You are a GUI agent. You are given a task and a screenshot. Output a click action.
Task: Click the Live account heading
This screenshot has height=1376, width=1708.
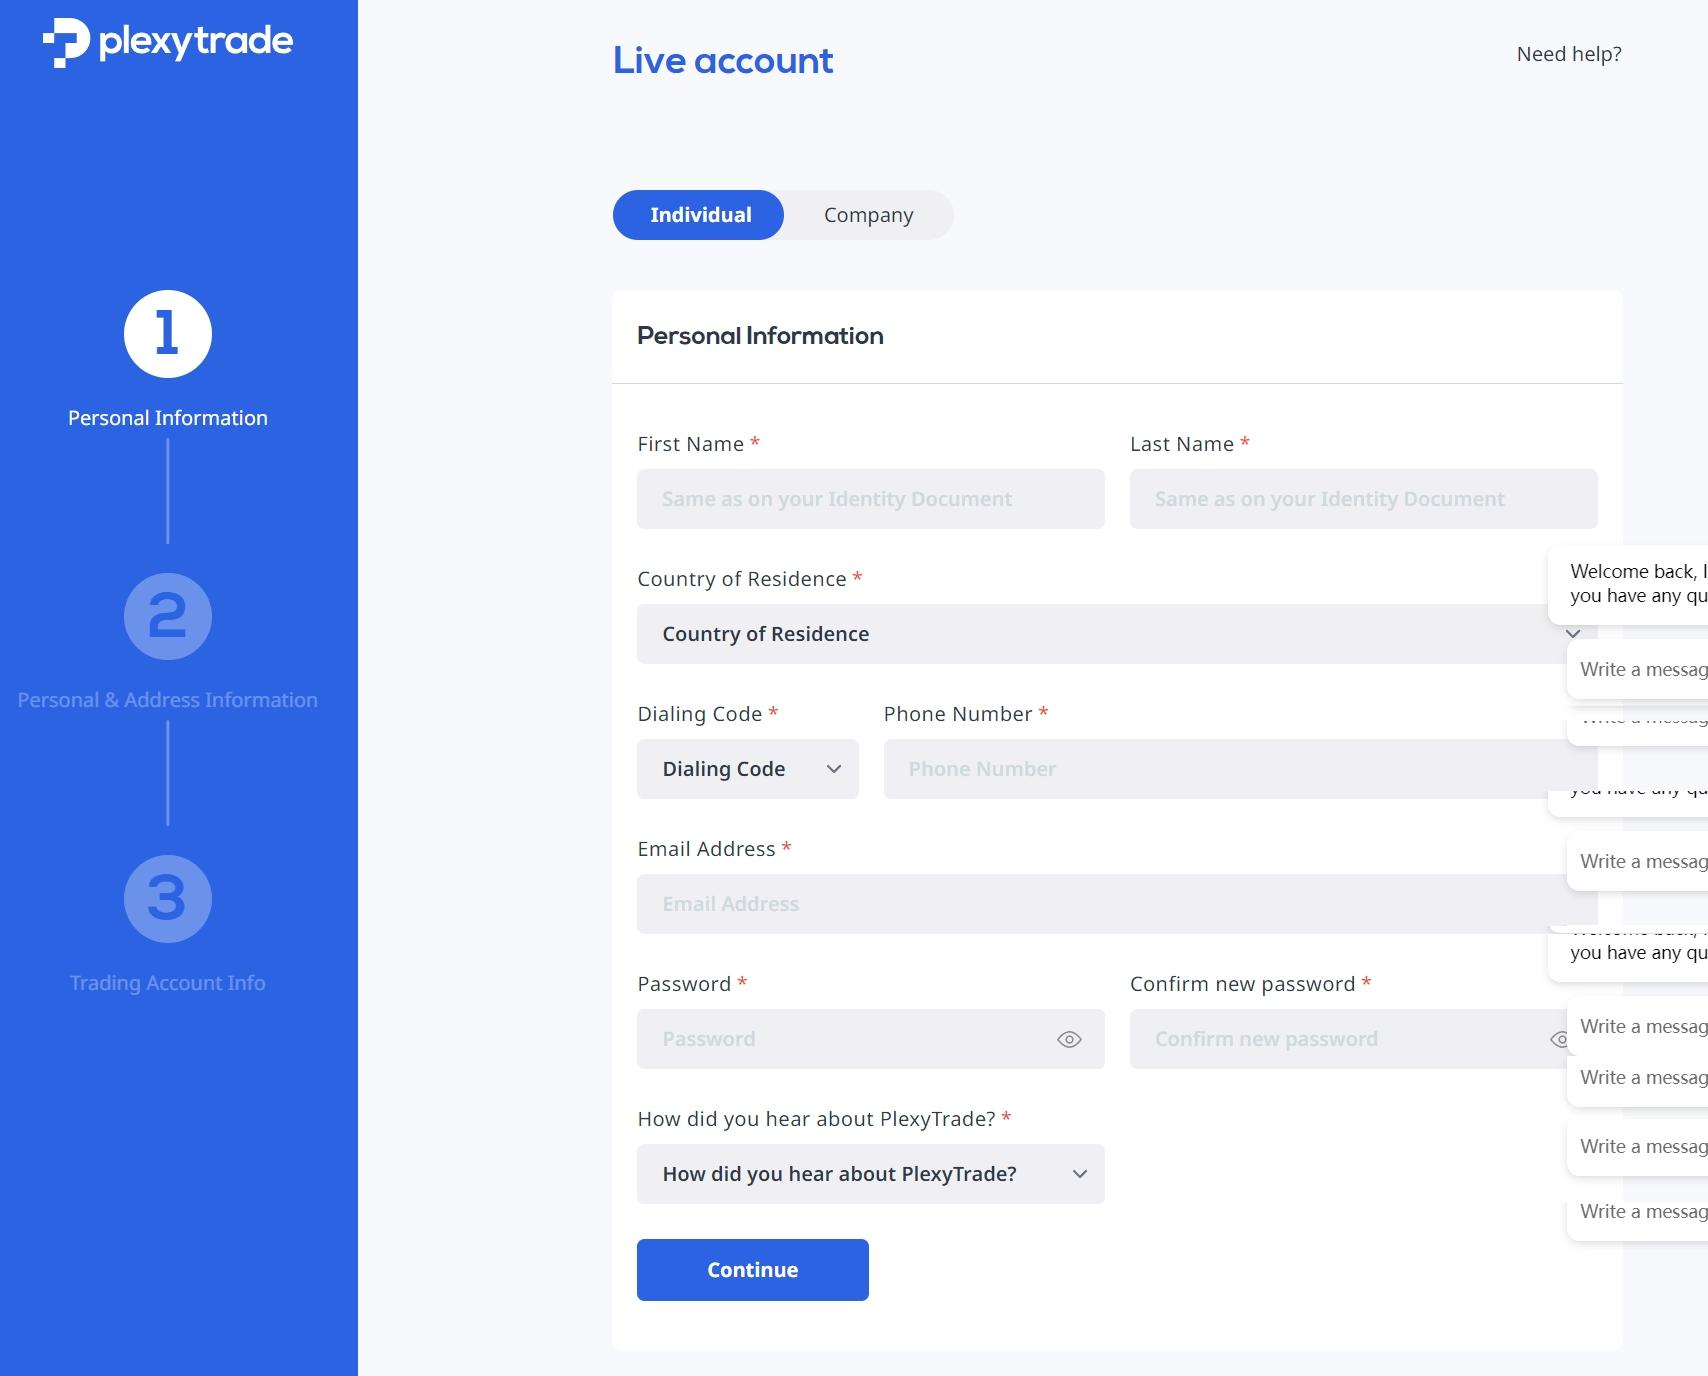coord(723,61)
